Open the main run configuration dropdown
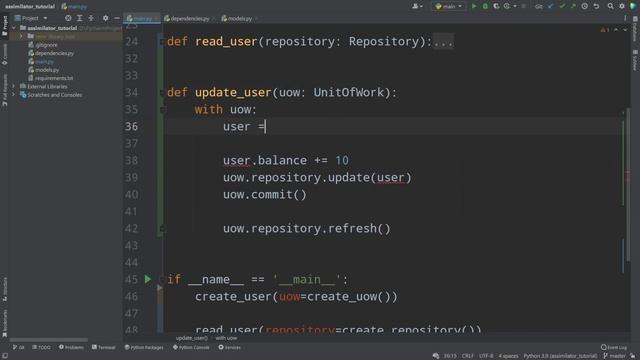Viewport: 640px width, 360px height. point(448,6)
